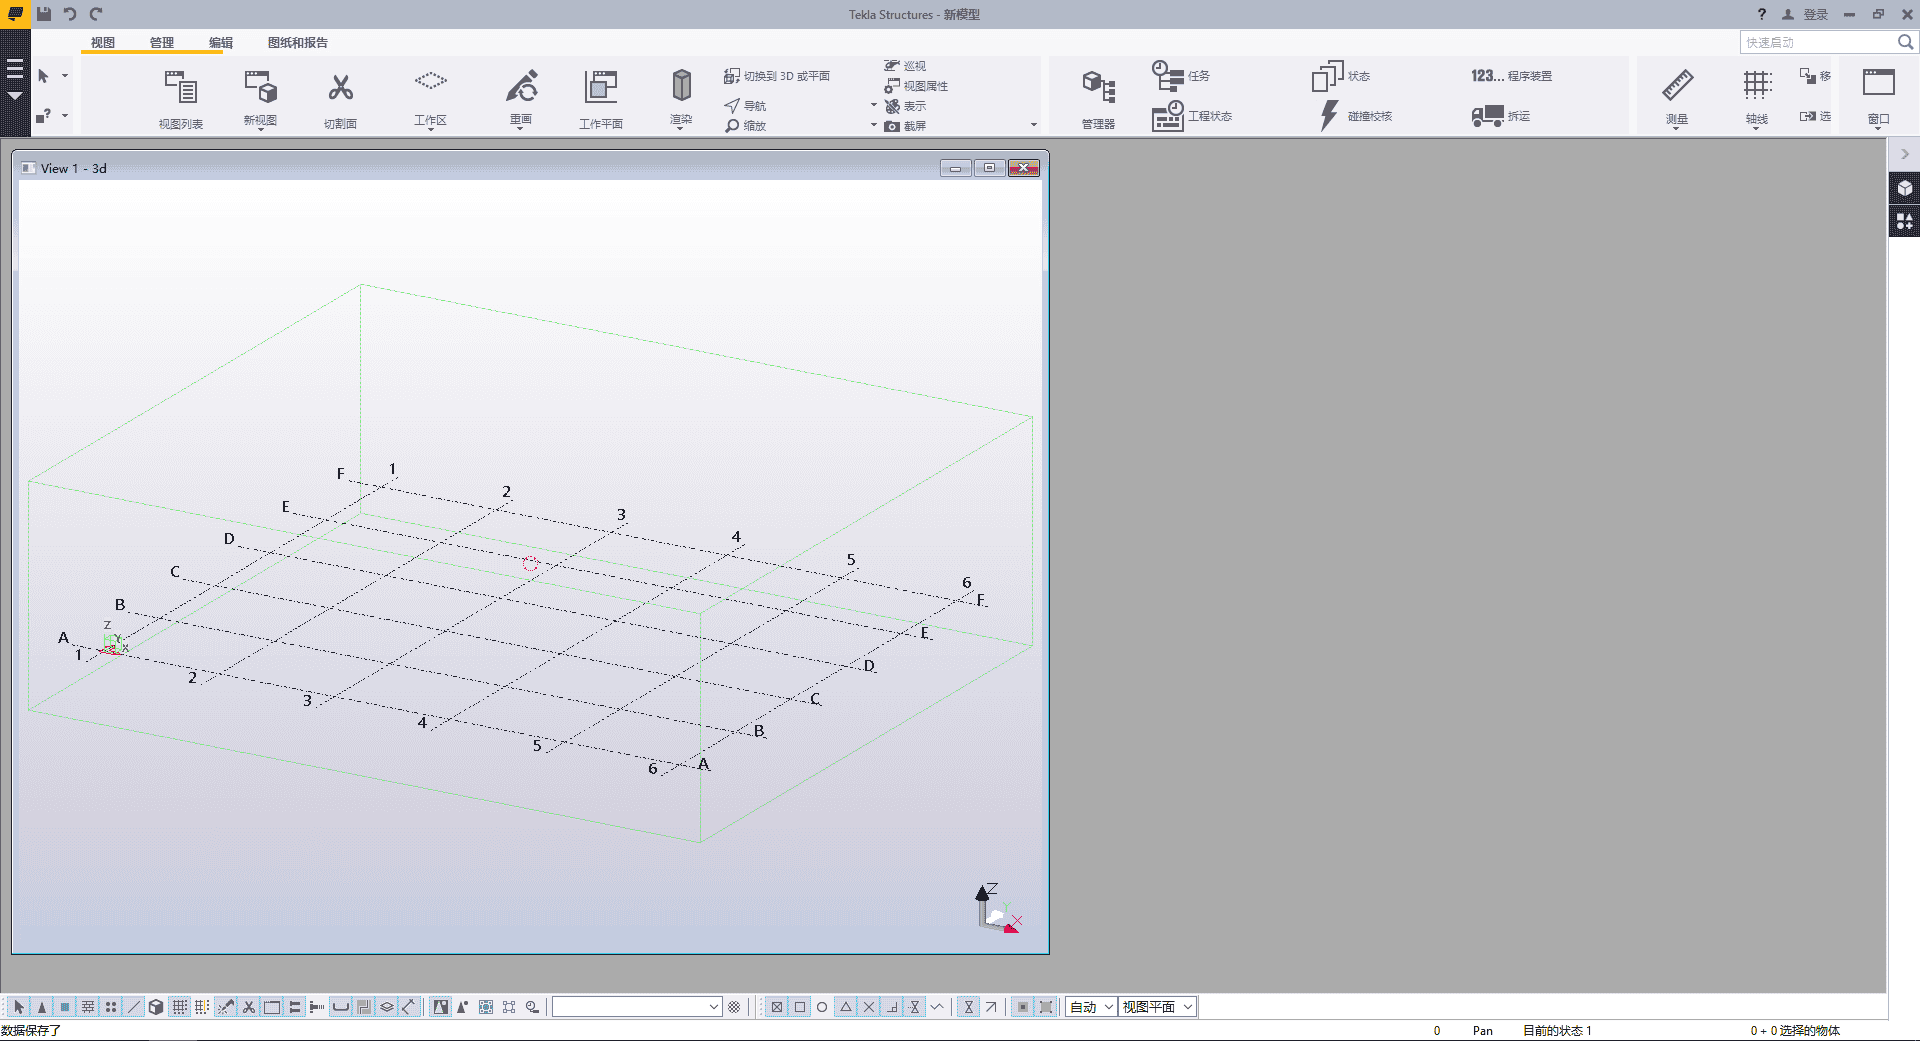Expand the dropdown below 新视图
This screenshot has height=1041, width=1920.
coord(260,130)
